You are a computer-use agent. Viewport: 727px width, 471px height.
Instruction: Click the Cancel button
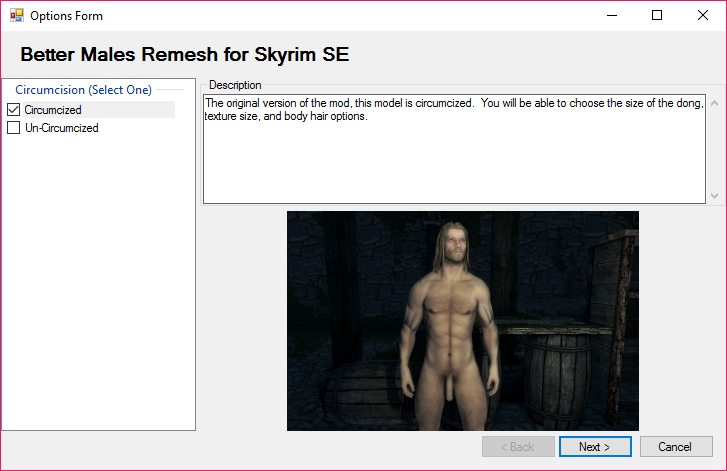click(x=676, y=446)
